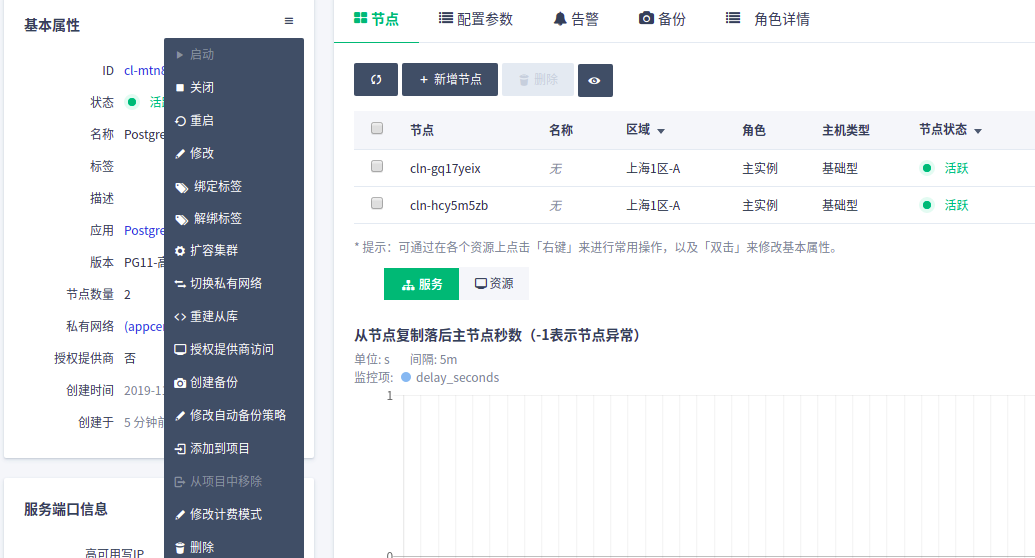
Task: Toggle the select-all checkbox in table header
Action: pyautogui.click(x=377, y=128)
